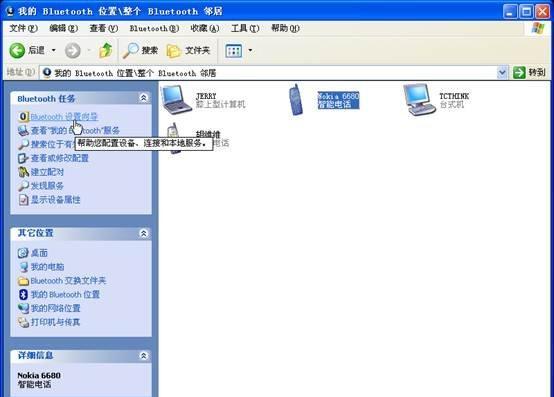This screenshot has width=554, height=397.
Task: Collapse the Bluetooth 任务 panel
Action: (143, 98)
